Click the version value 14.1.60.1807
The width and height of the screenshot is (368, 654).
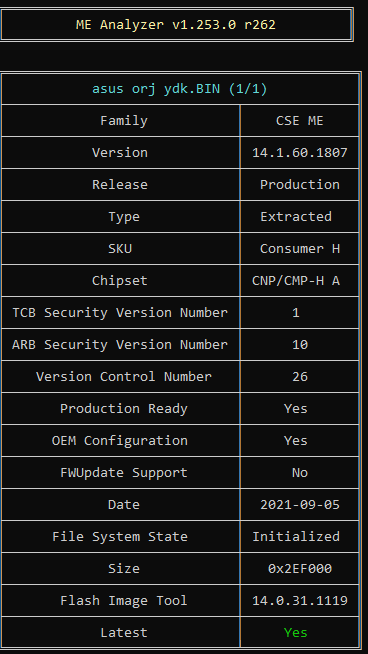[x=300, y=153]
